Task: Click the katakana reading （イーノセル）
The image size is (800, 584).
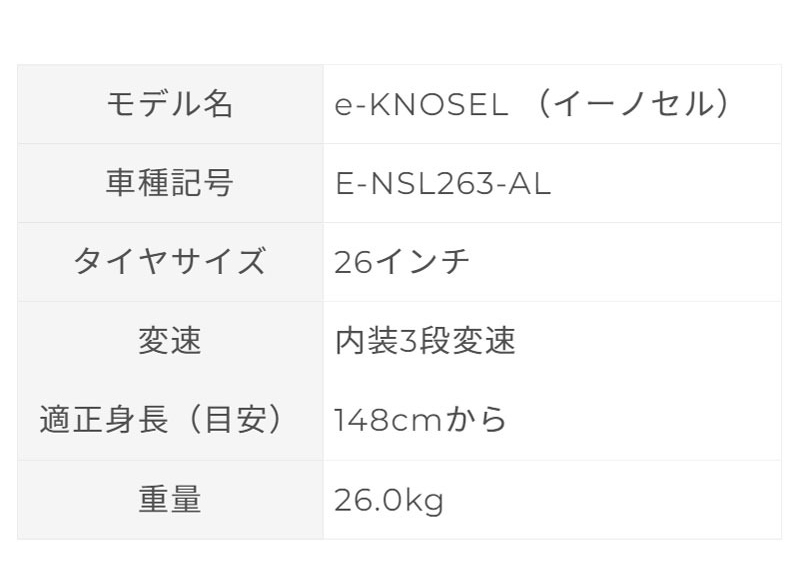Action: coord(634,105)
